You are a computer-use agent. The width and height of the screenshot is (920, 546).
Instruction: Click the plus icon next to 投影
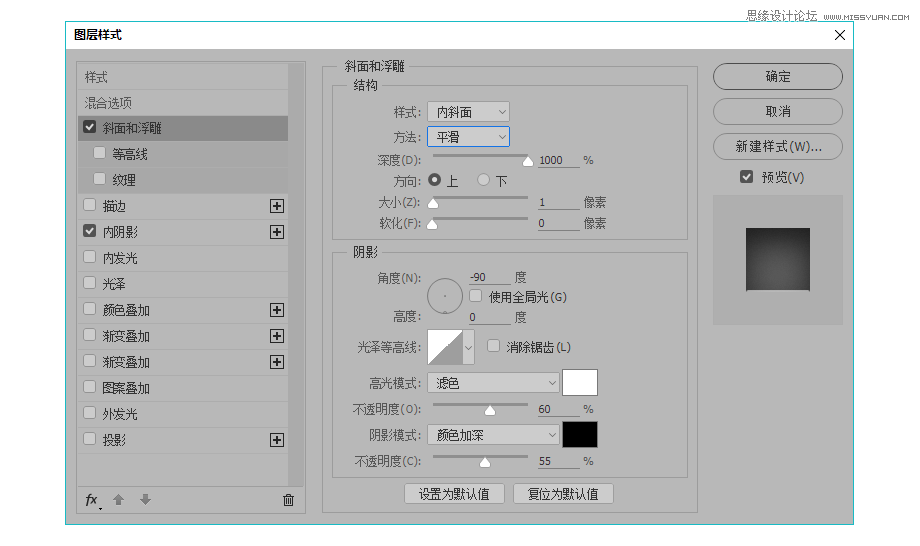(x=277, y=440)
